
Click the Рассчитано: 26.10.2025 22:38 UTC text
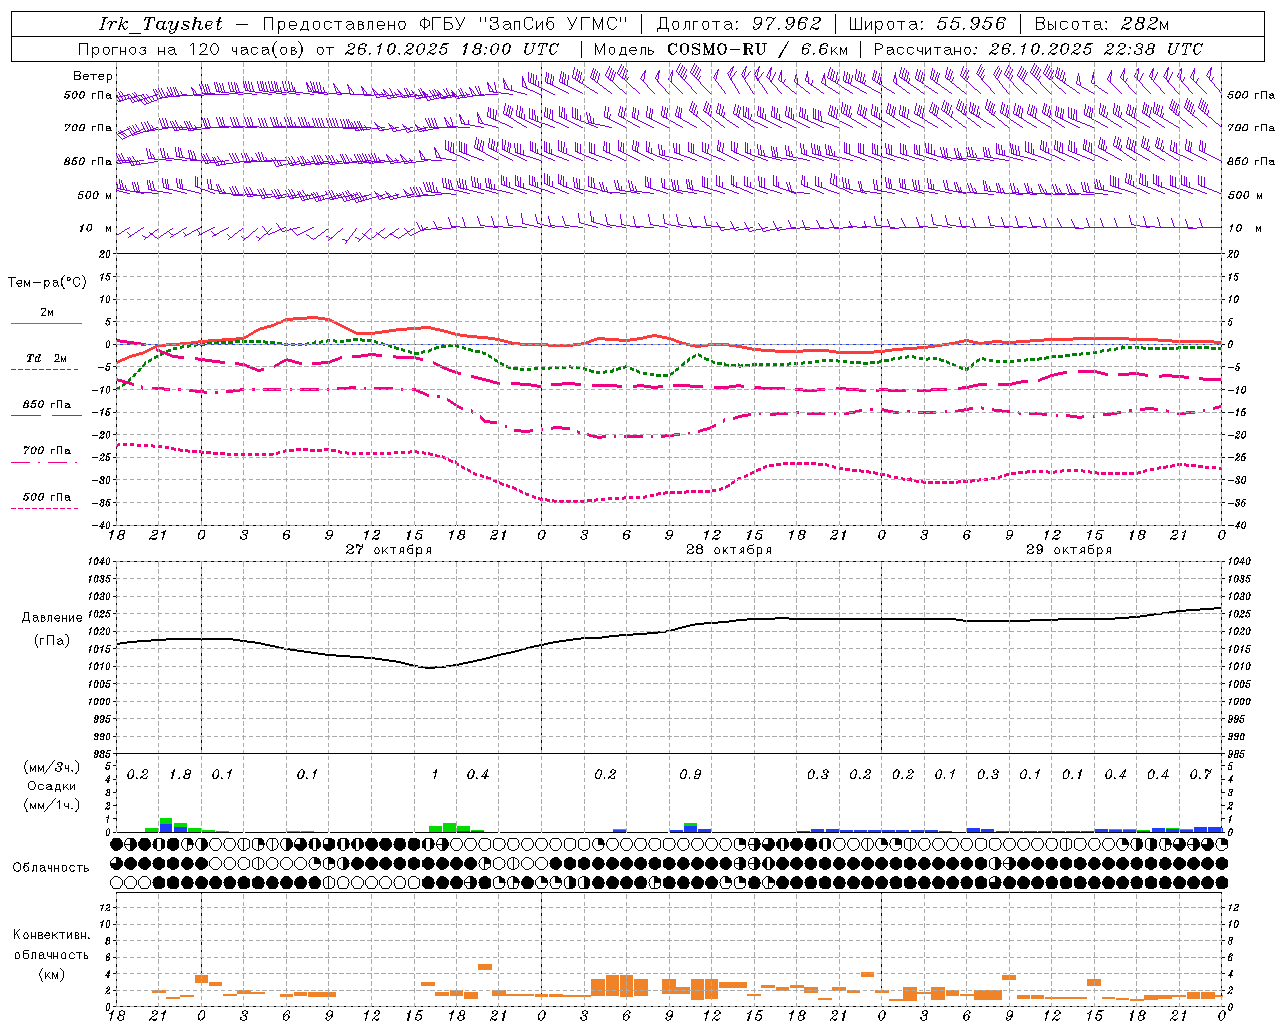[x=1038, y=49]
